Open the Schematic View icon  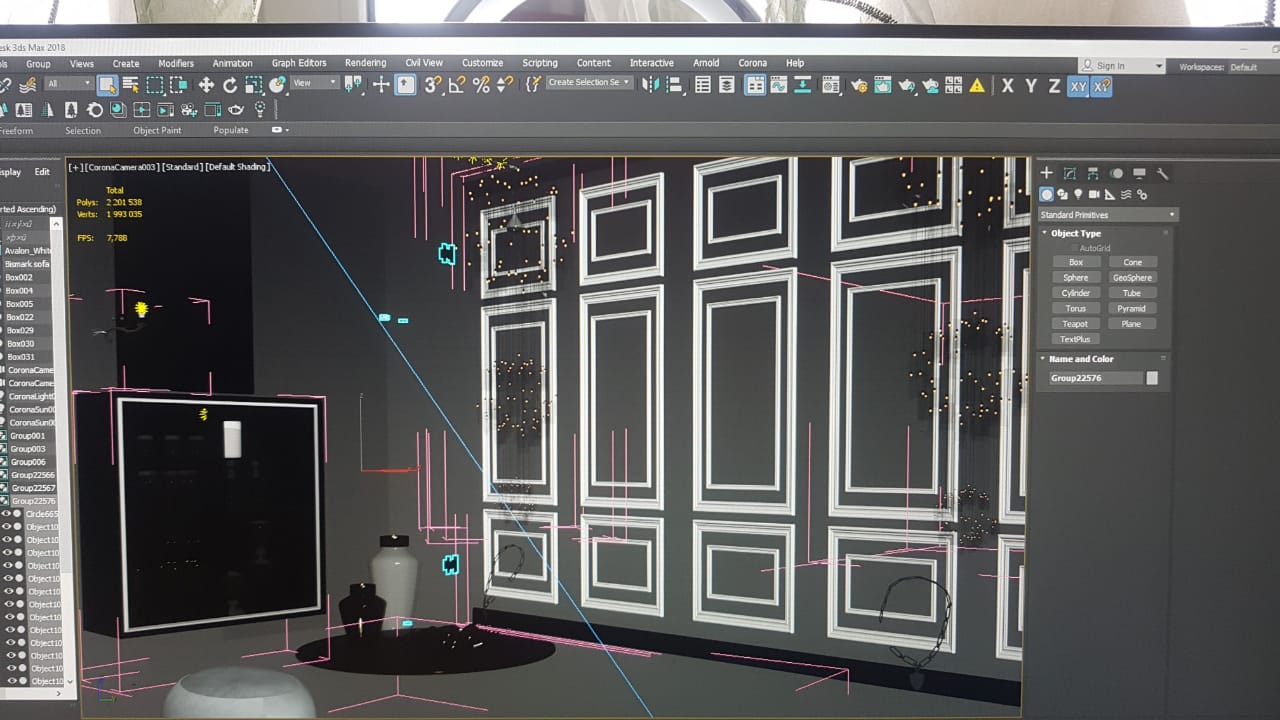pyautogui.click(x=802, y=86)
